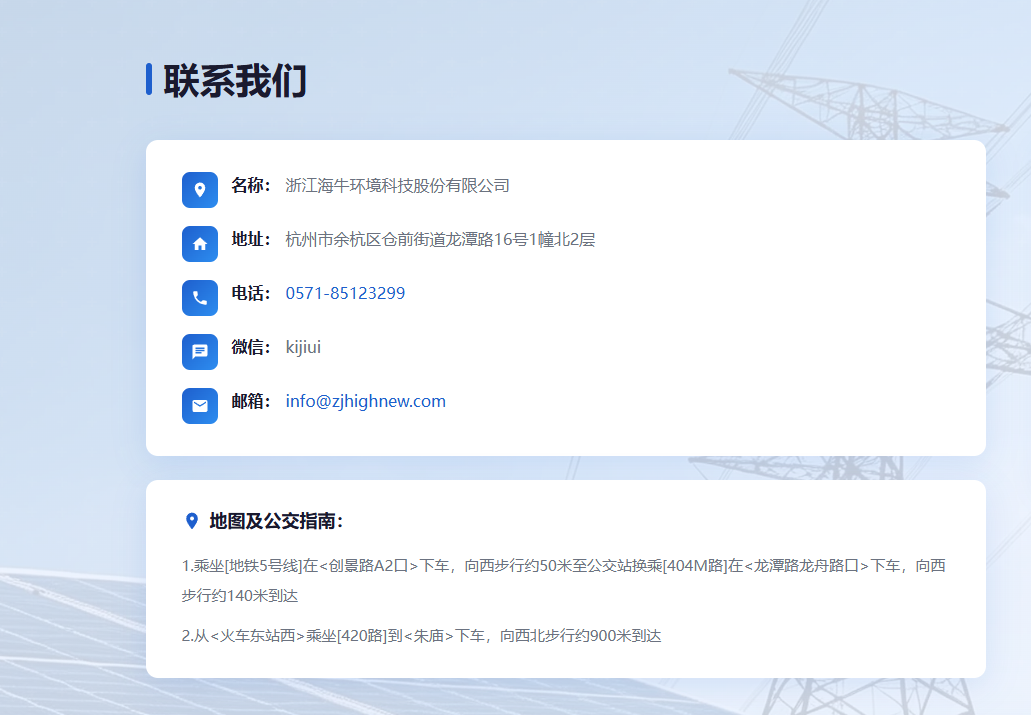Select the address text 杭州市余杭区仓前街道龙潭路16号1幢北2层
The height and width of the screenshot is (715, 1031).
click(440, 239)
